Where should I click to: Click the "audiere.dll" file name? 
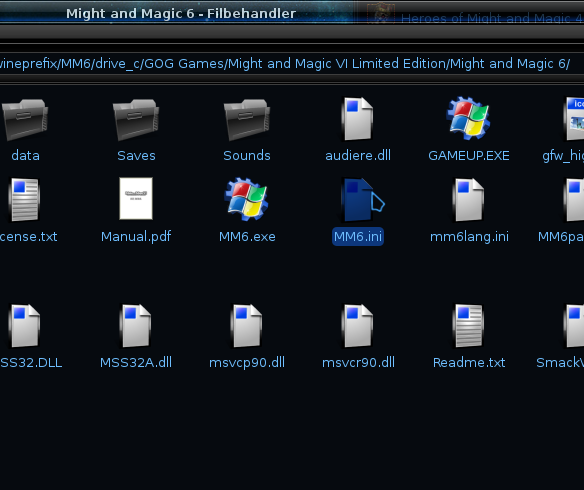pyautogui.click(x=358, y=155)
